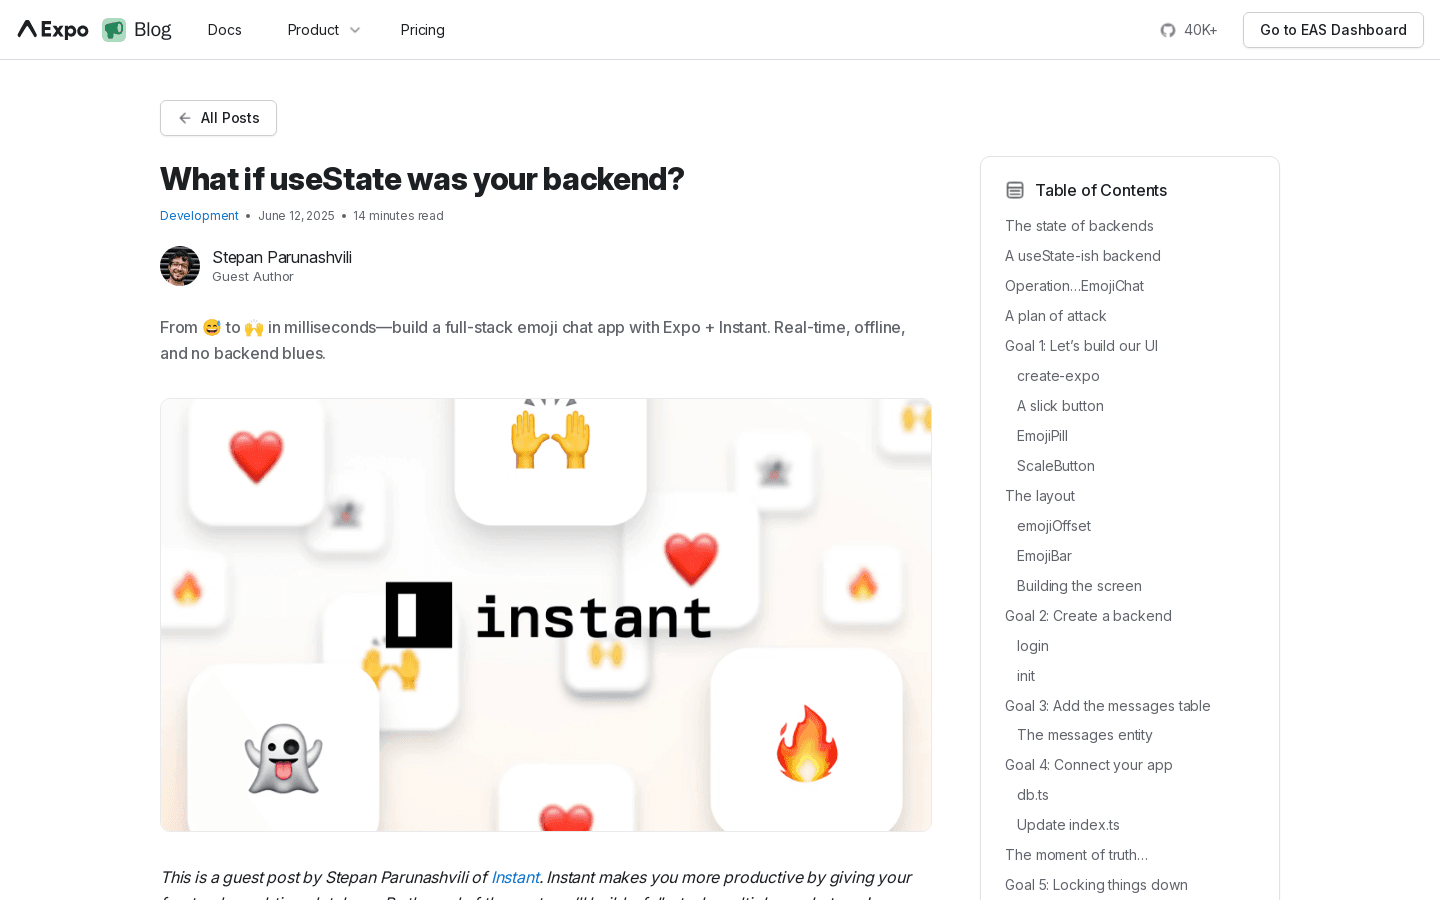Screen dimensions: 1440x900
Task: Jump to EmojiBar section
Action: tap(1044, 556)
